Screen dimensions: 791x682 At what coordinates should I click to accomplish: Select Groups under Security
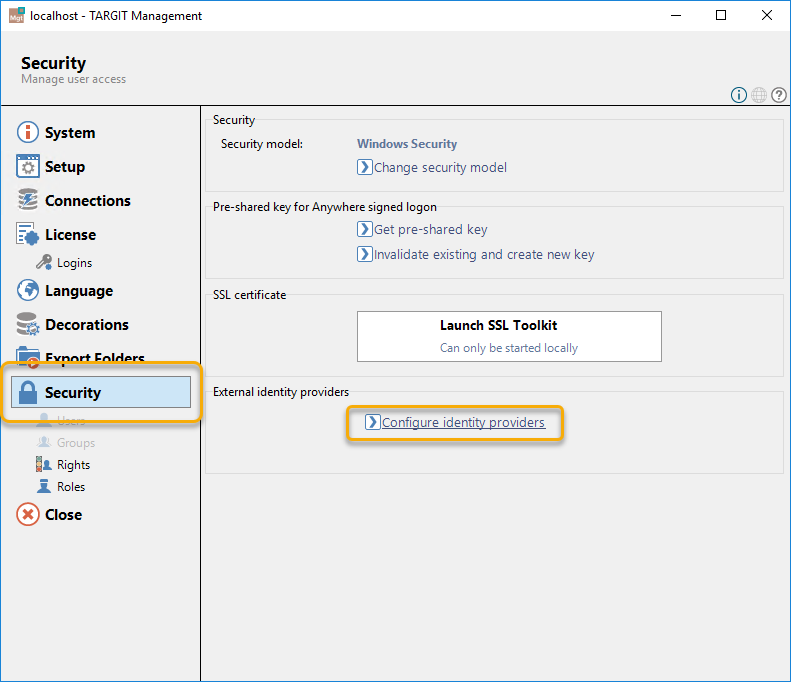pos(76,443)
